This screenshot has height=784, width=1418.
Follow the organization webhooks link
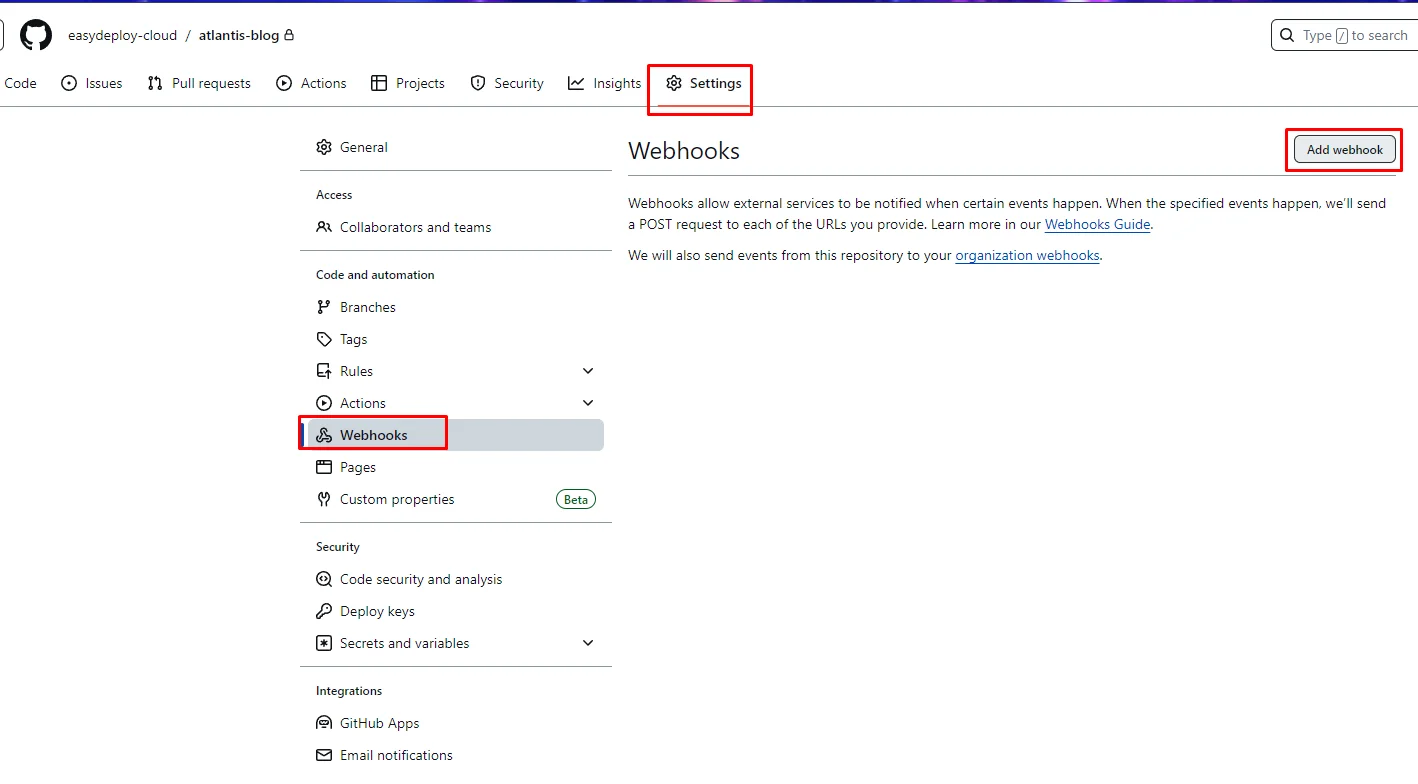coord(1028,255)
